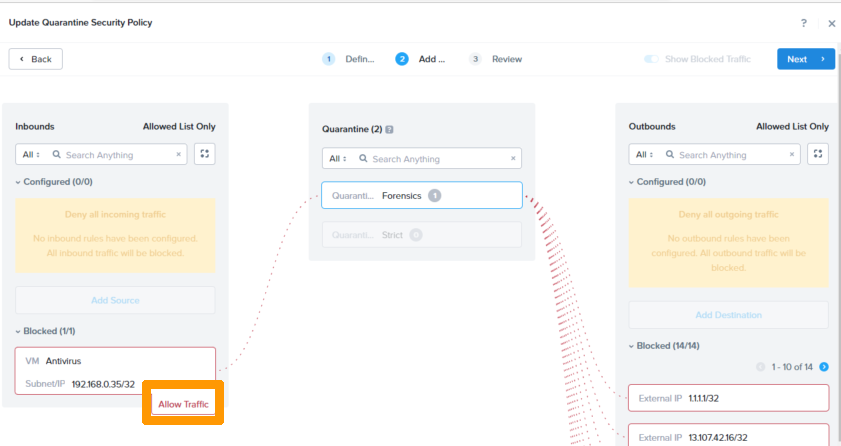Screen dimensions: 841x446
Task: Click Allow Traffic for Antivirus VM
Action: [x=183, y=404]
